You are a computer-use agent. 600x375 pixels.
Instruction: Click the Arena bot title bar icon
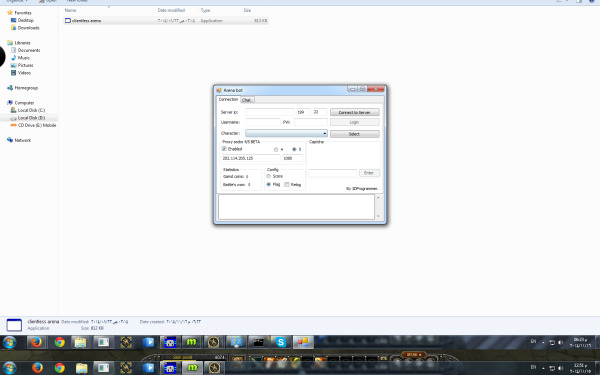point(219,90)
